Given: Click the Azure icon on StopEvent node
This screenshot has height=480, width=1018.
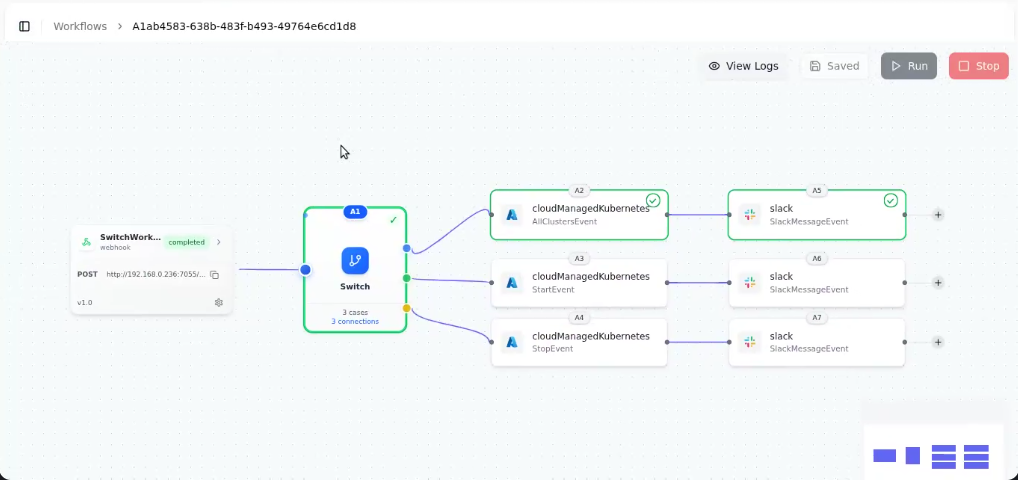Looking at the screenshot, I should [x=512, y=342].
